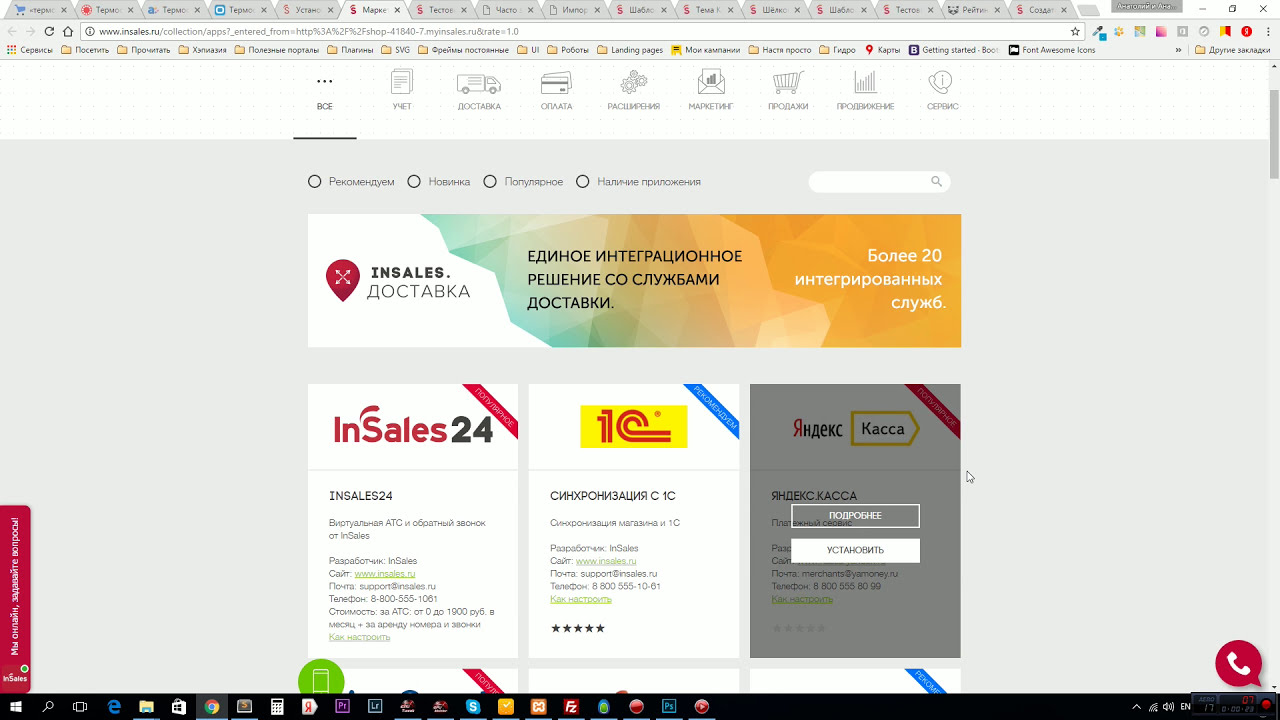Click the search magnifier icon
Image resolution: width=1280 pixels, height=720 pixels.
click(x=937, y=182)
